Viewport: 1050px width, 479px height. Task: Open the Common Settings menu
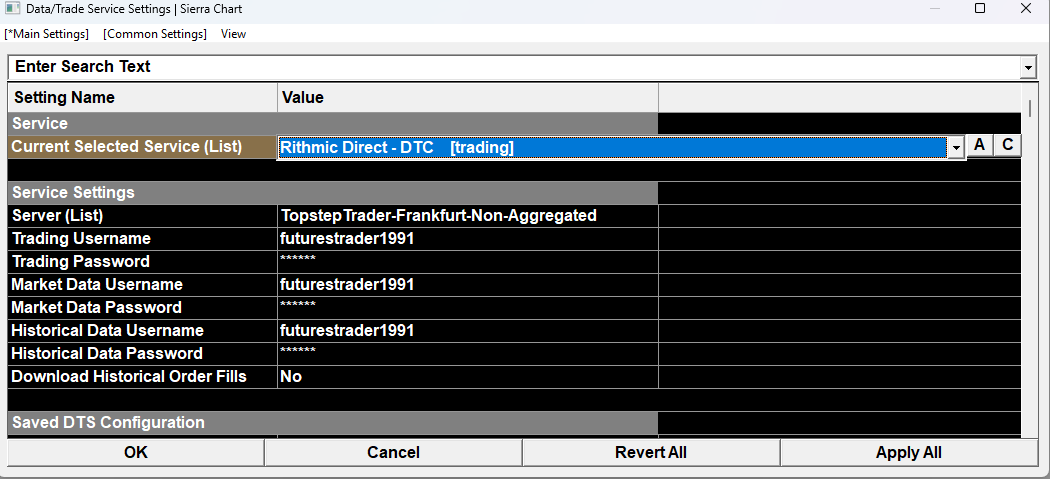tap(155, 34)
